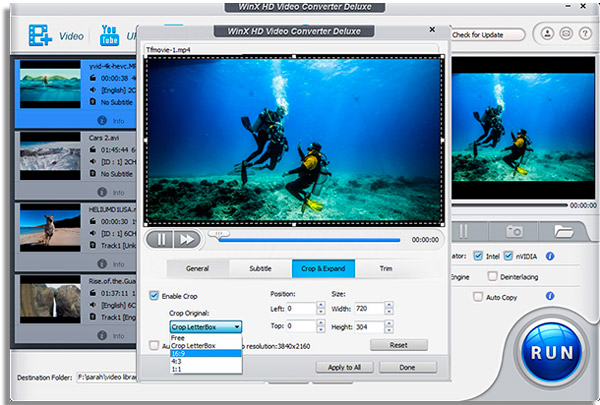Viewport: 600px width, 405px height.
Task: Select the waterfall video thumbnail
Action: (x=50, y=299)
